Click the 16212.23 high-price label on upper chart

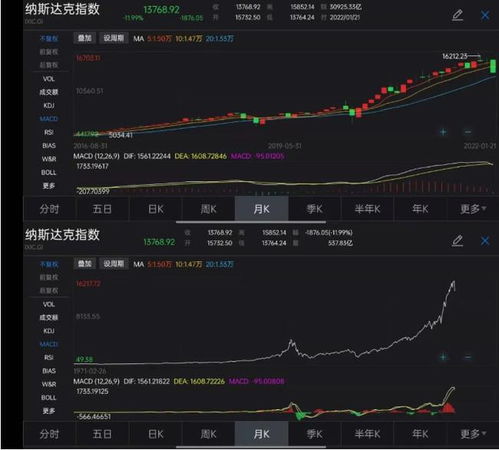(455, 56)
